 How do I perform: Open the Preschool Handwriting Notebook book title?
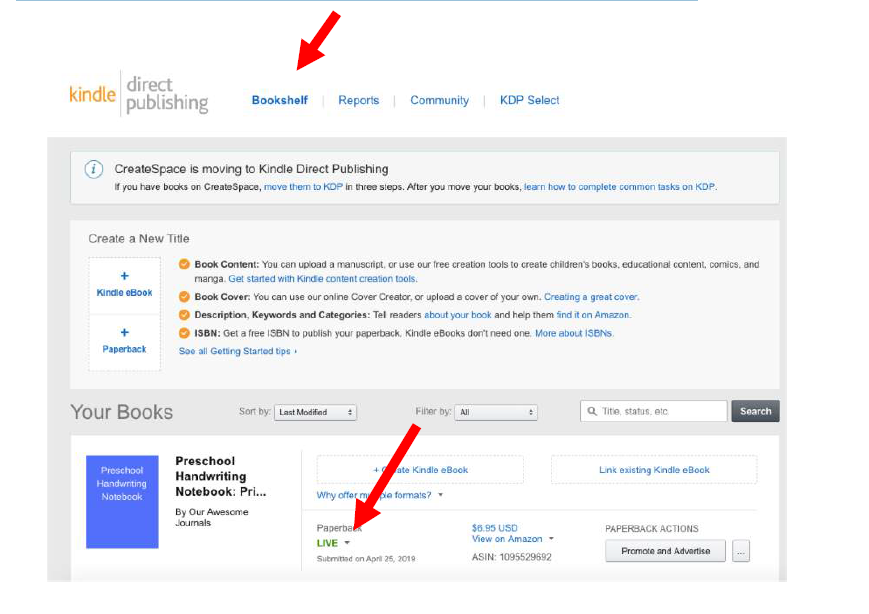[221, 477]
